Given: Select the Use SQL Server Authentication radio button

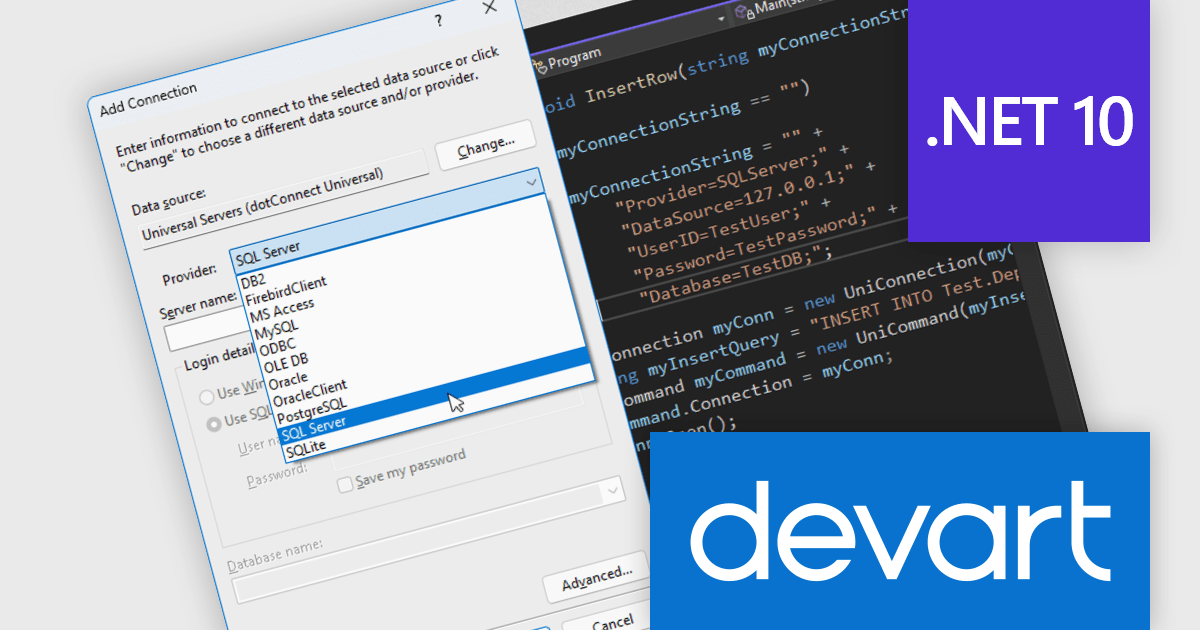Looking at the screenshot, I should (x=213, y=424).
